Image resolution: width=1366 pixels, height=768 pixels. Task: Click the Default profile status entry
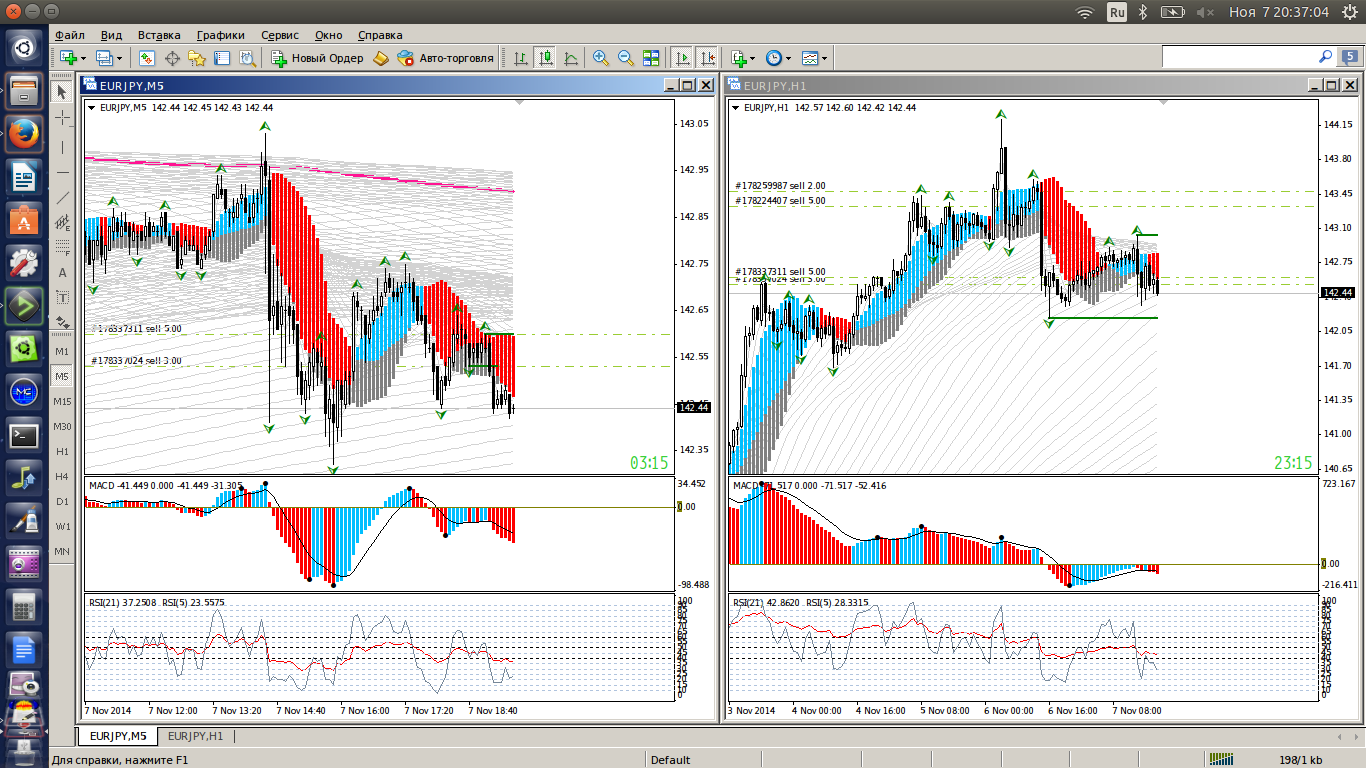coord(670,760)
